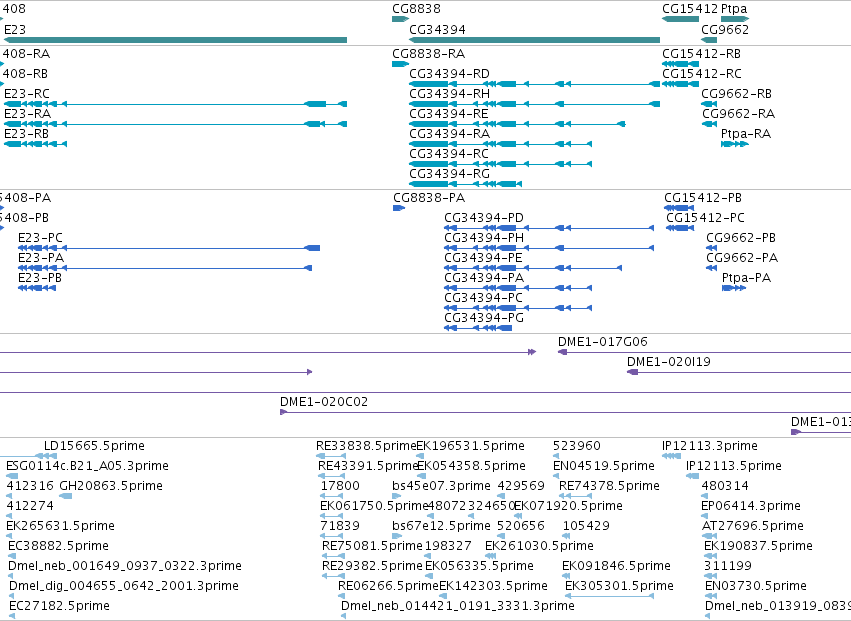Select the E23-PA protein label
This screenshot has width=851, height=621.
(41, 258)
